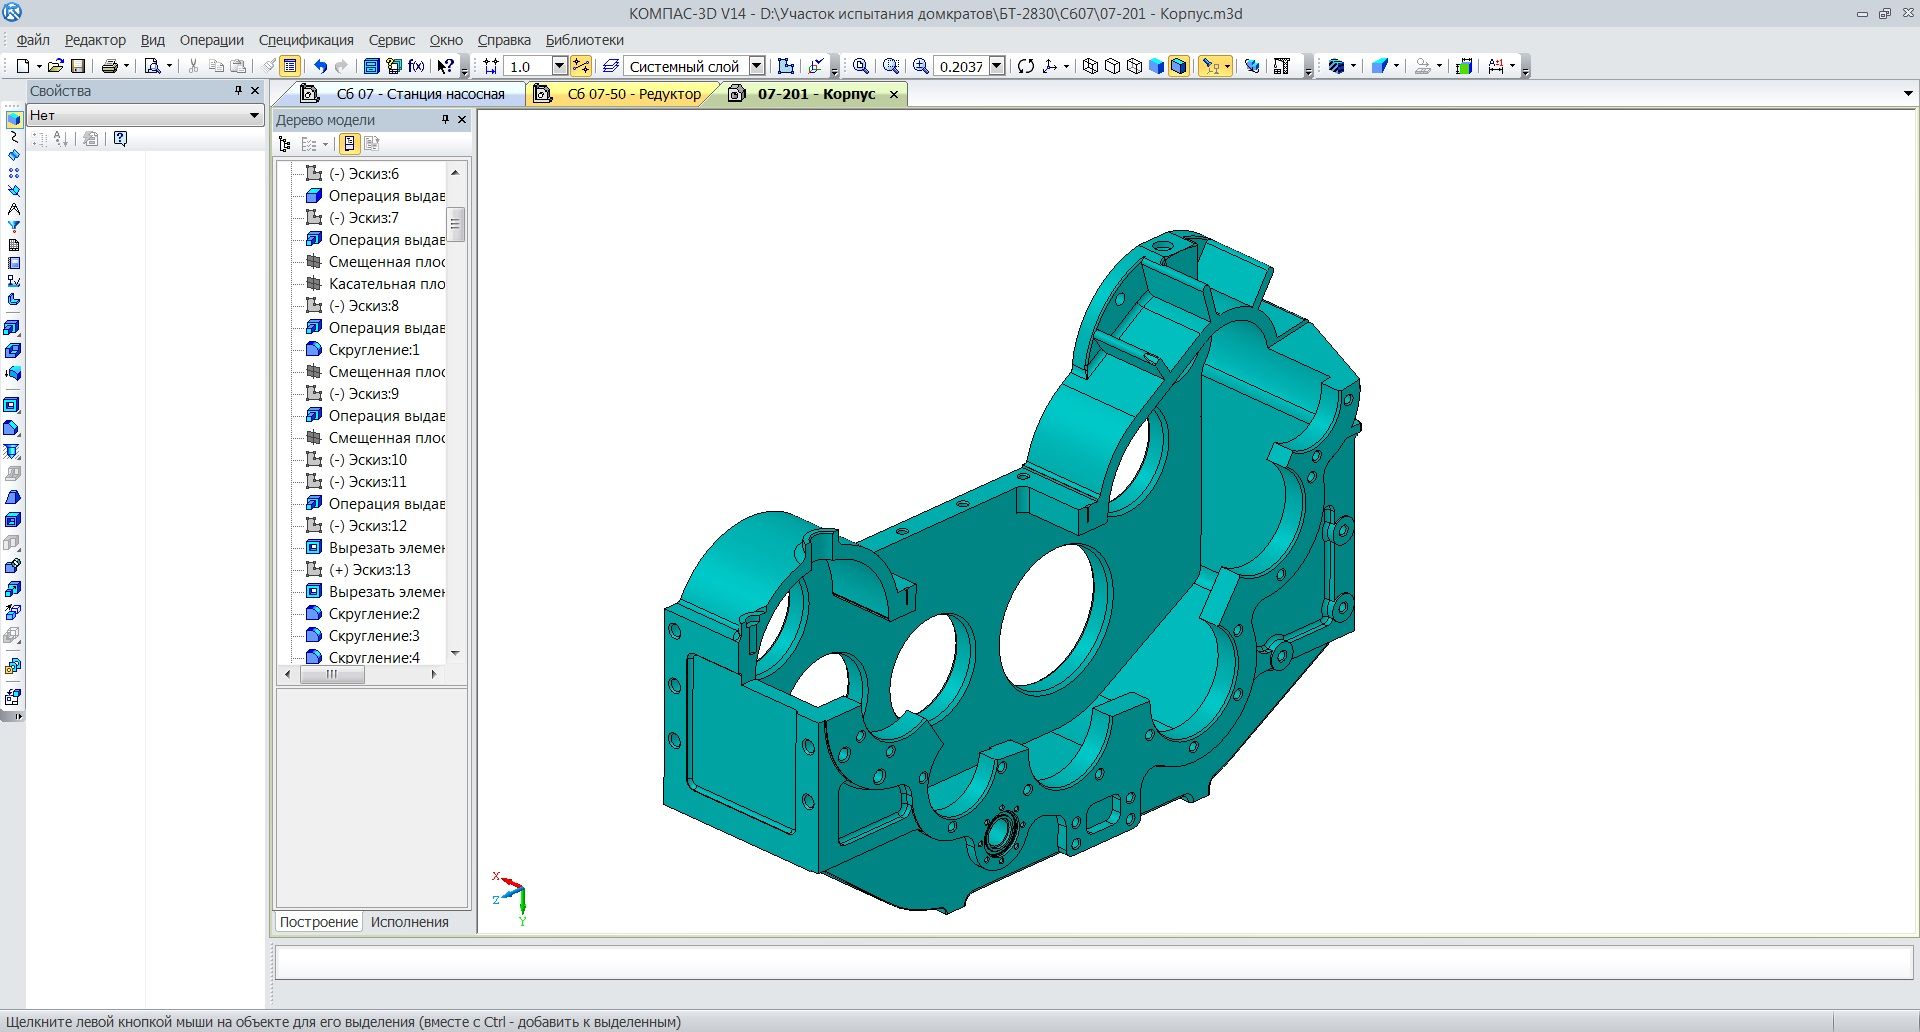Switch to Исполнения tab in model tree
Viewport: 1920px width, 1032px height.
[x=409, y=922]
